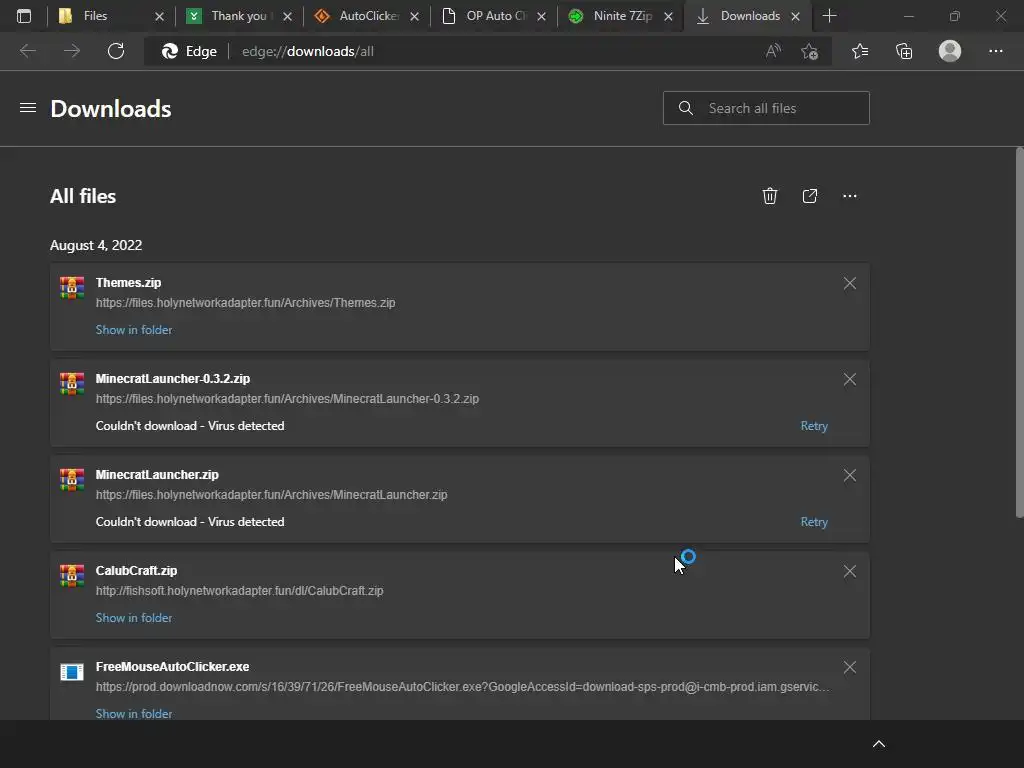1024x768 pixels.
Task: Click the page's vertical scrollbar
Action: point(1019,330)
